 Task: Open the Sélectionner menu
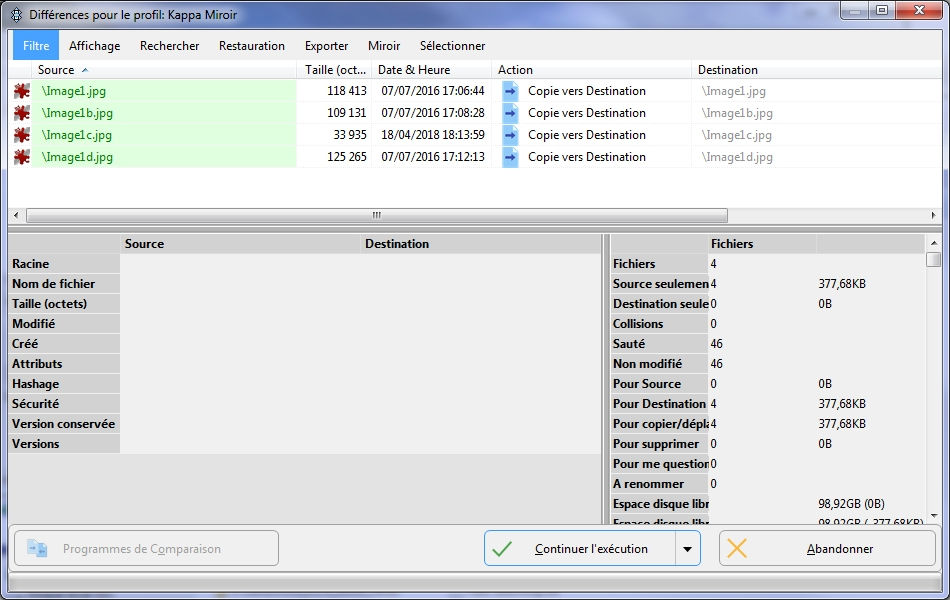pos(452,45)
